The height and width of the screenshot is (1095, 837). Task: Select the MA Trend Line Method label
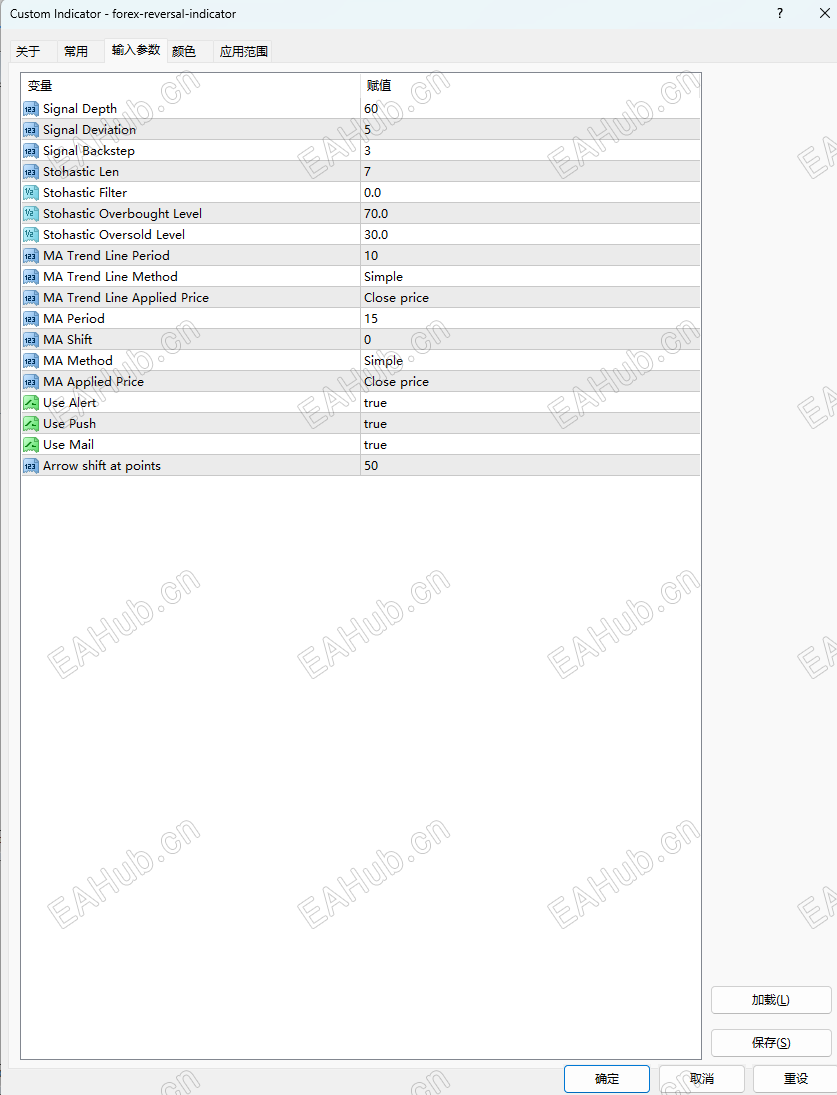[110, 277]
